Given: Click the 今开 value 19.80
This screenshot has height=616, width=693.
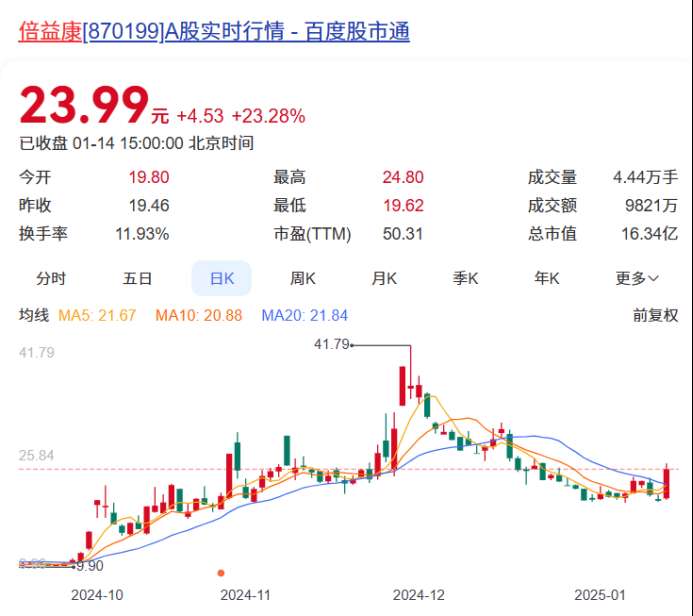Looking at the screenshot, I should (149, 177).
